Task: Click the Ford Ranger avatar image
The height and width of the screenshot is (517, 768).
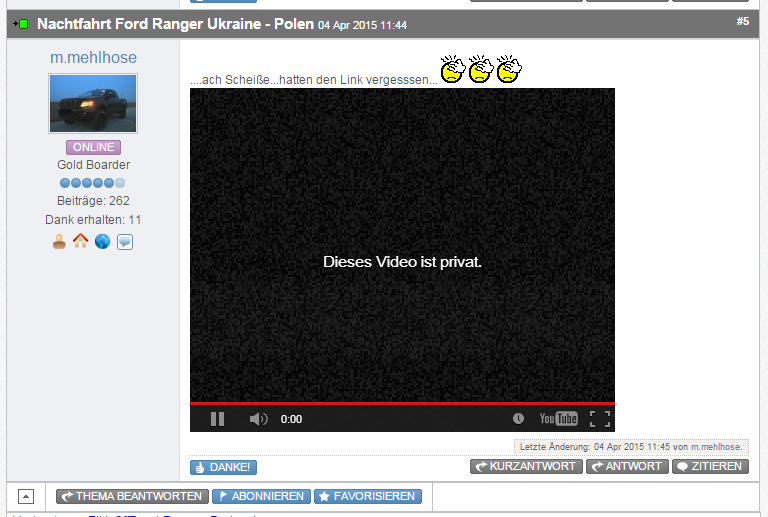Action: pyautogui.click(x=93, y=103)
